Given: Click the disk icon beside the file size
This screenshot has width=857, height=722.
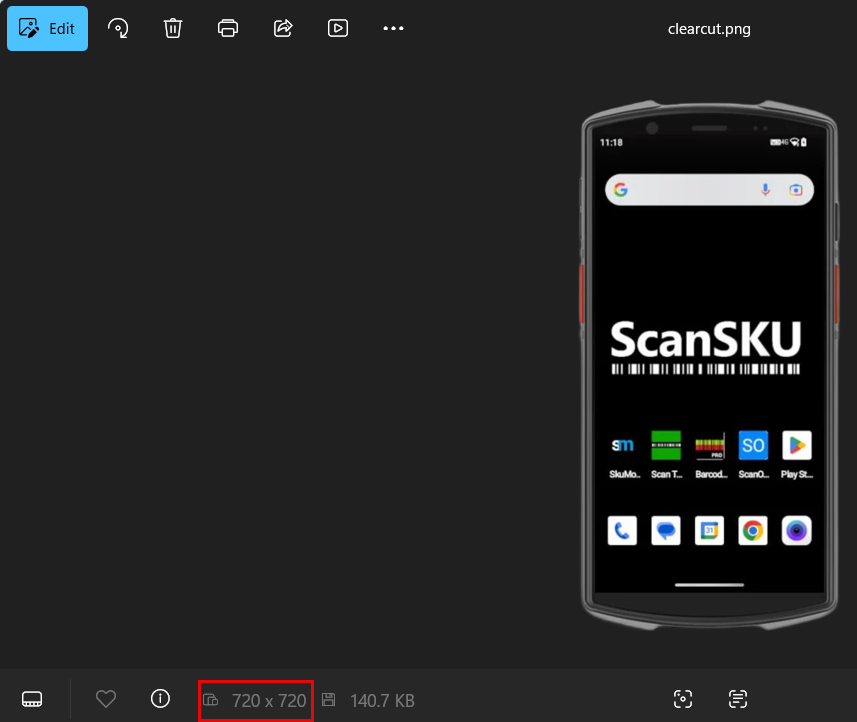Looking at the screenshot, I should tap(328, 700).
